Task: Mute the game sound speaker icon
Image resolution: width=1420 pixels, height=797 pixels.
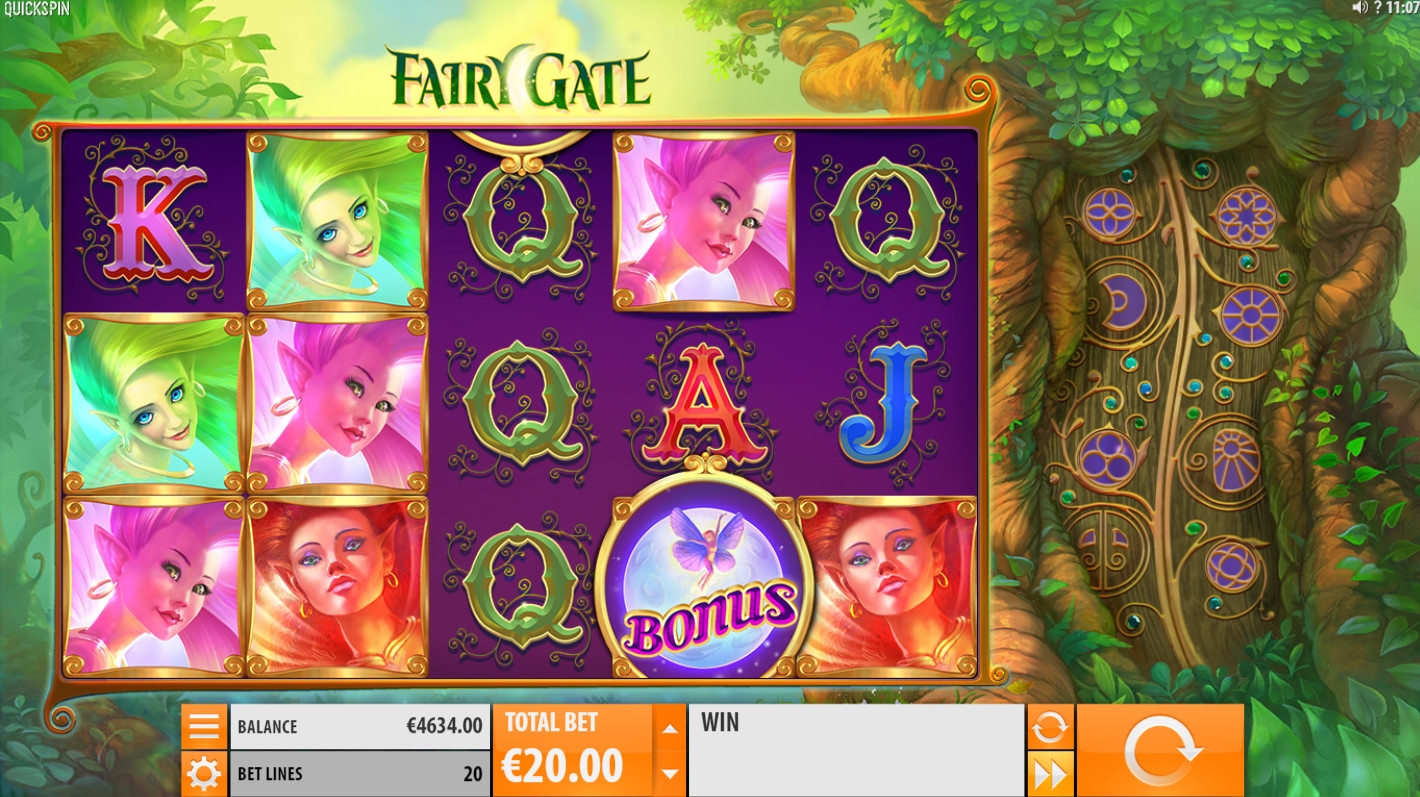Action: (1359, 7)
